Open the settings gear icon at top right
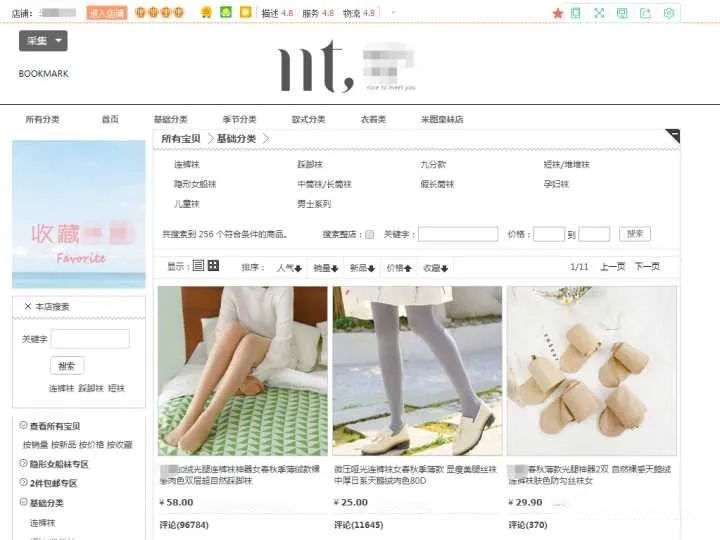Viewport: 720px width, 540px height. click(669, 13)
